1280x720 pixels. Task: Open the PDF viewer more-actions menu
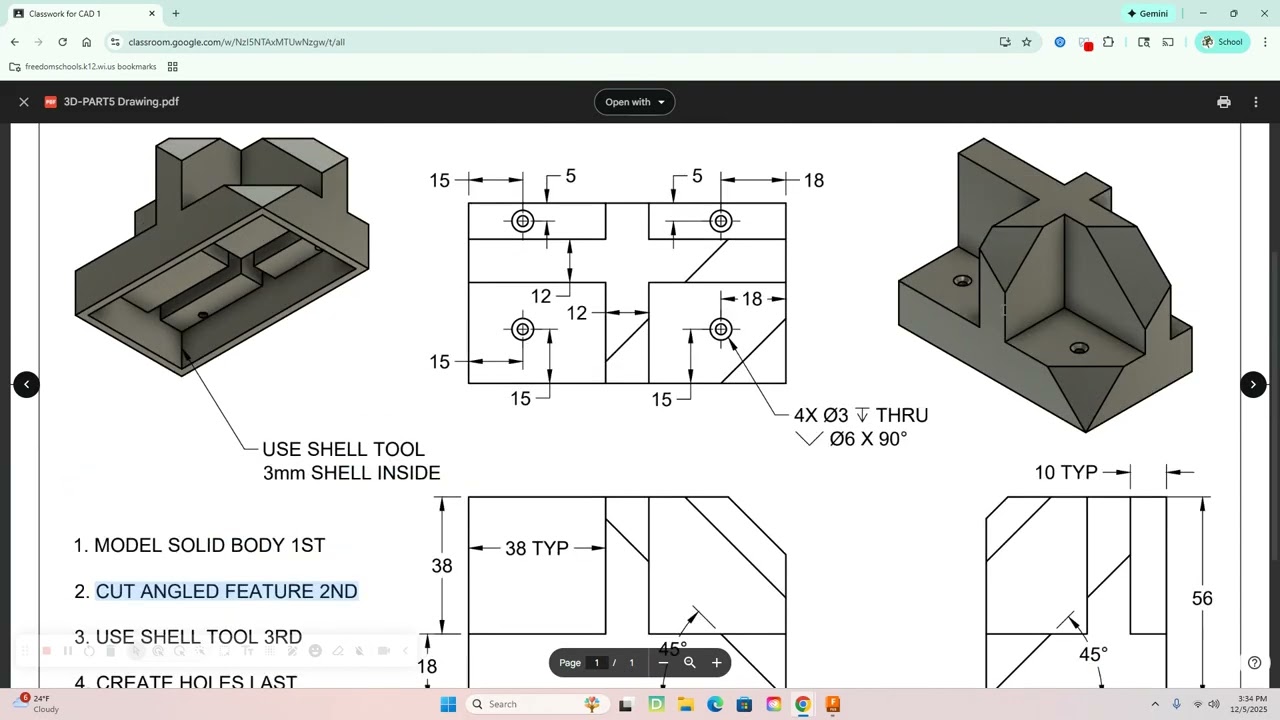click(x=1256, y=102)
